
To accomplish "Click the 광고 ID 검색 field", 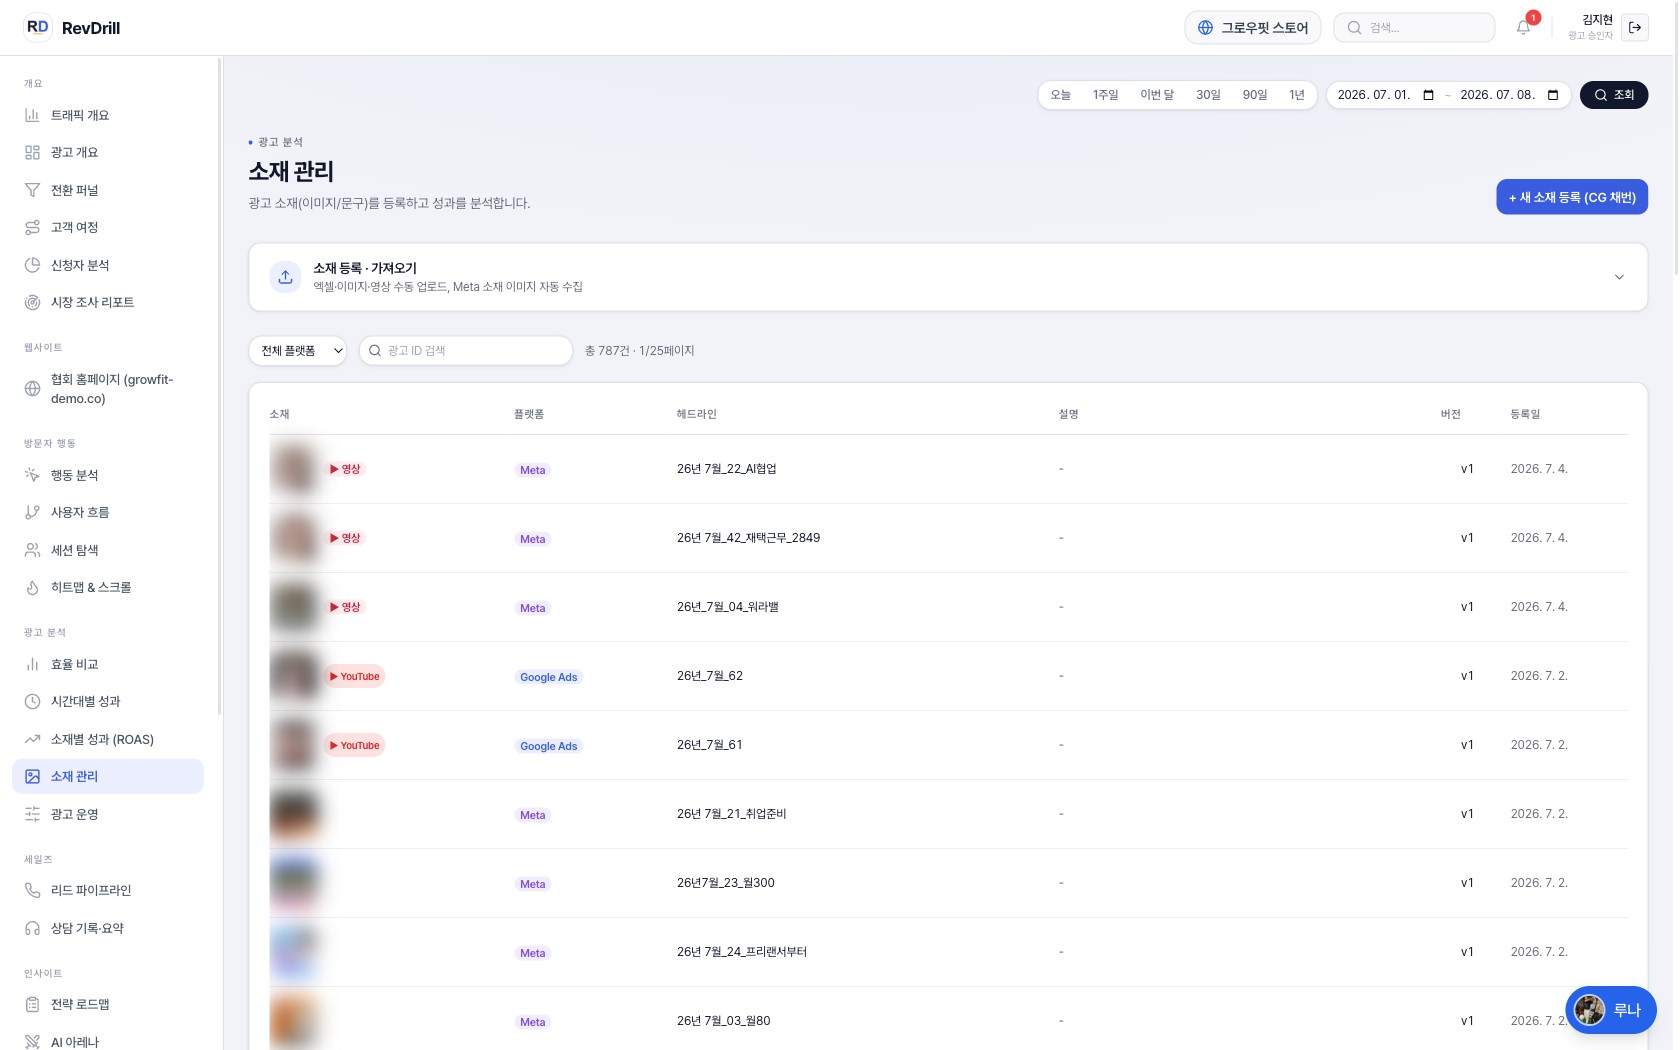I will pyautogui.click(x=466, y=351).
